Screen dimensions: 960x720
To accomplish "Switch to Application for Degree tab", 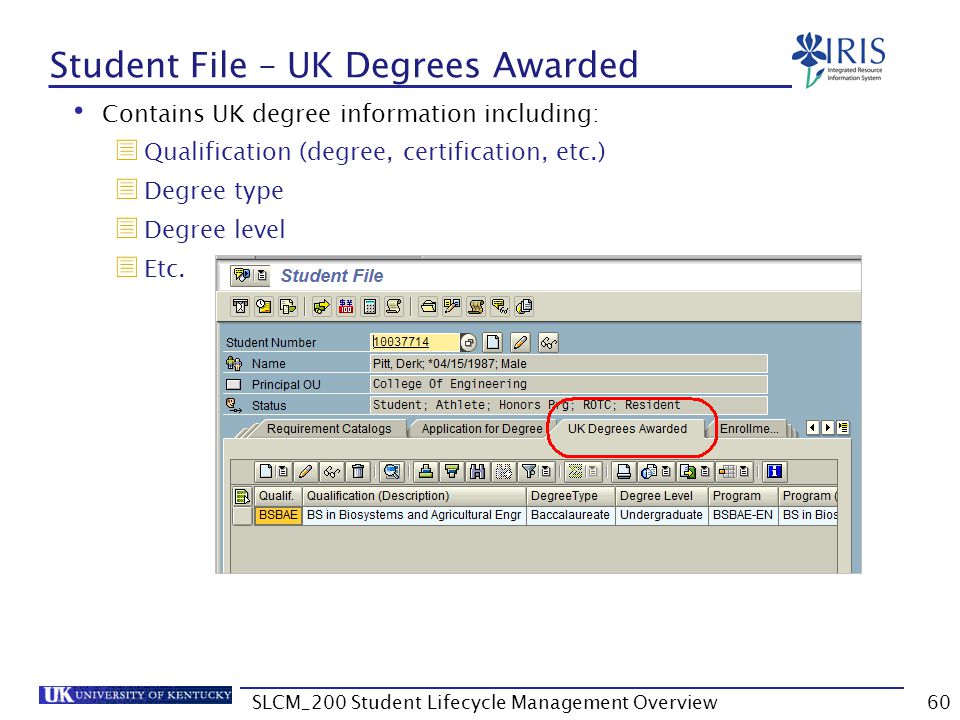I will coord(482,429).
